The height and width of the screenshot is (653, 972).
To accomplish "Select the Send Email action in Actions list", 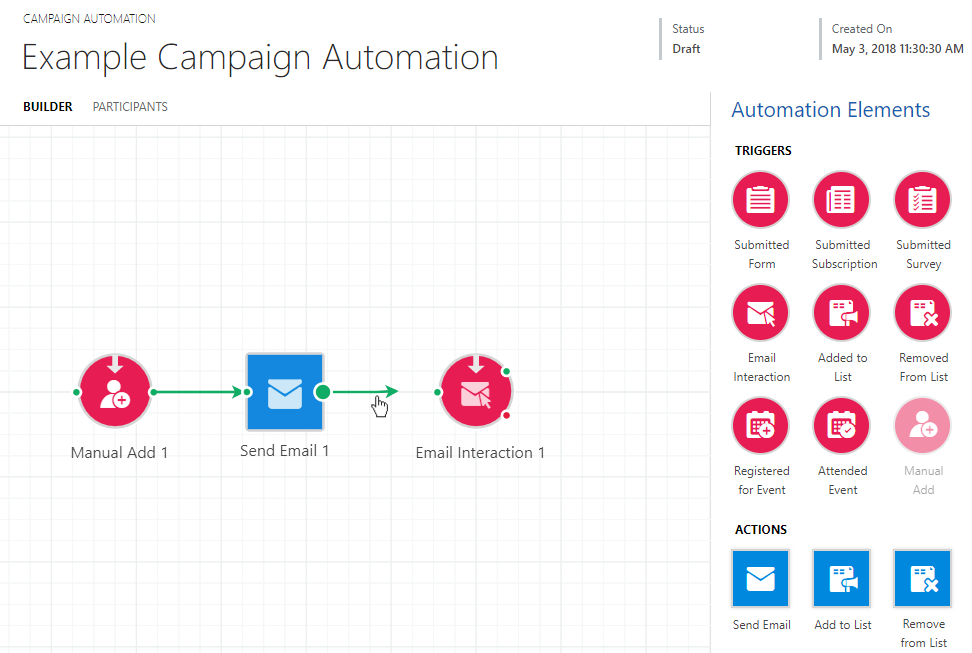I will pos(761,579).
